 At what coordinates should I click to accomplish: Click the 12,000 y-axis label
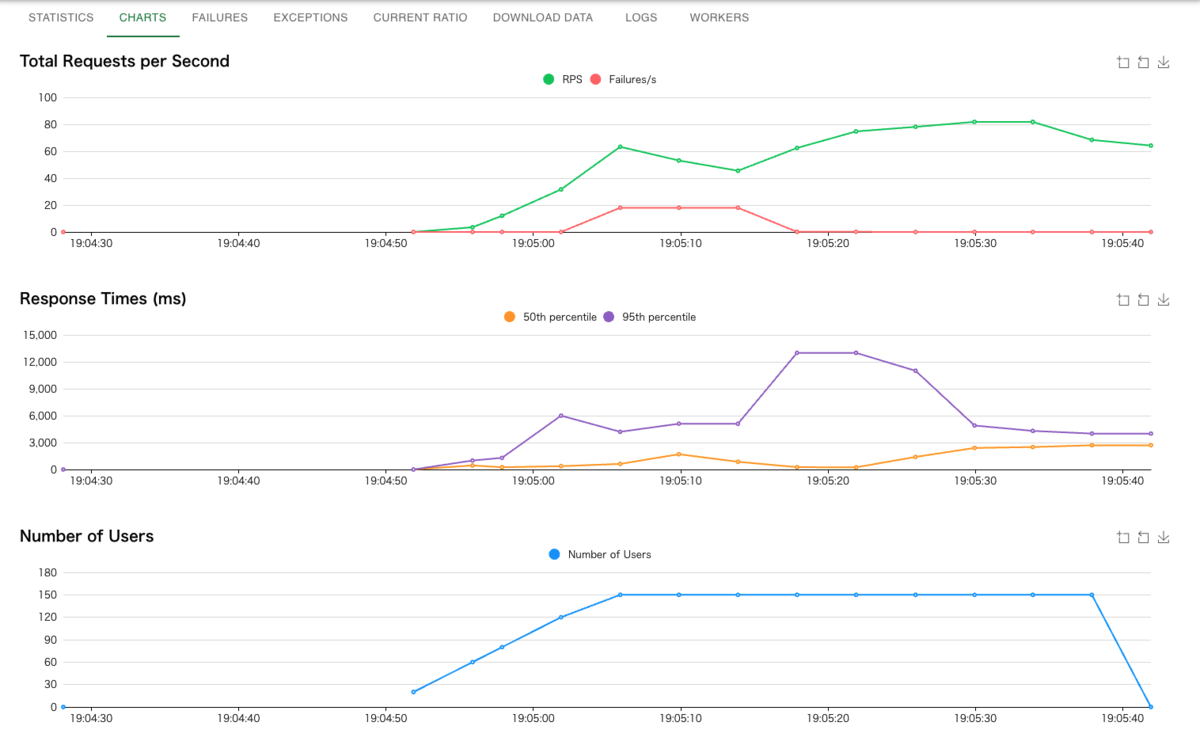39,362
